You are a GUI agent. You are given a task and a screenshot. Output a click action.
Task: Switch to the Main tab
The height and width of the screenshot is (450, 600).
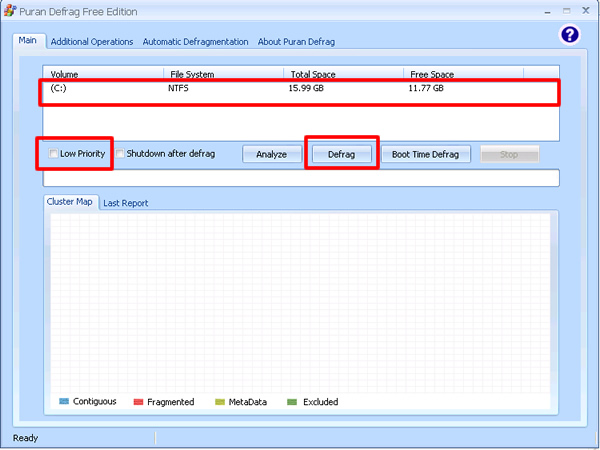28,41
